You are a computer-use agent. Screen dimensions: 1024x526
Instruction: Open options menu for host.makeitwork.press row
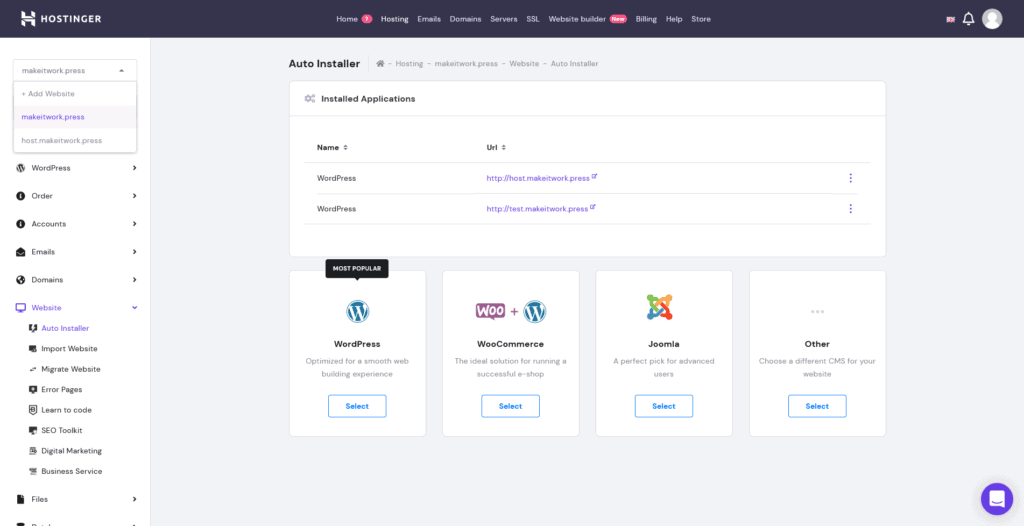[x=850, y=178]
